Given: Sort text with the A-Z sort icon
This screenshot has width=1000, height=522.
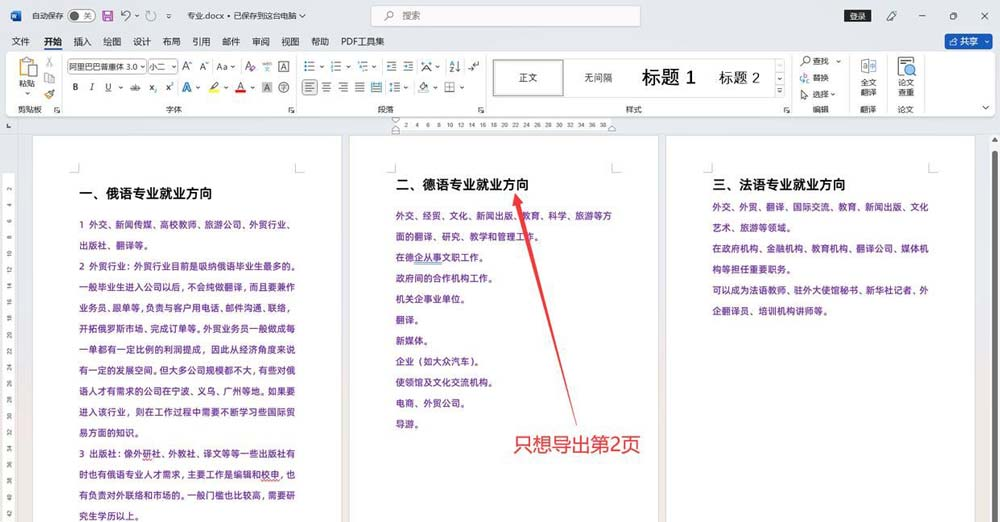Looking at the screenshot, I should point(455,66).
